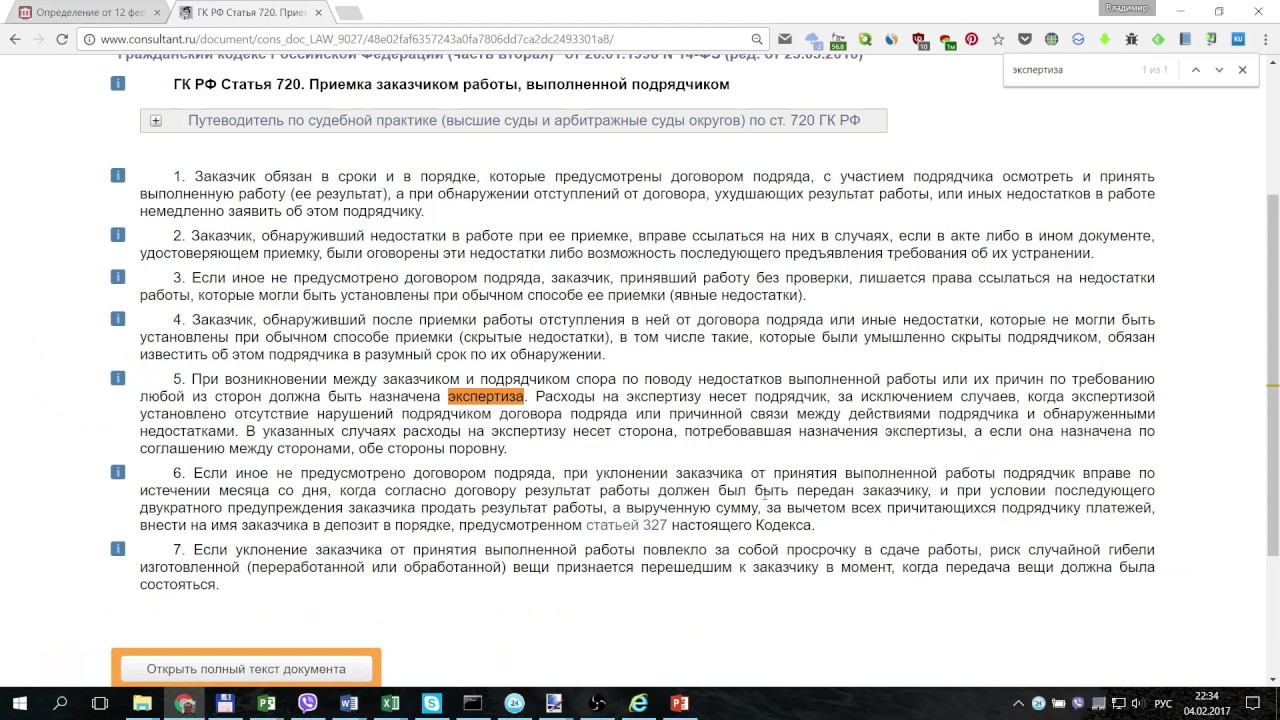Open full document text button
Image resolution: width=1280 pixels, height=720 pixels.
[x=246, y=669]
